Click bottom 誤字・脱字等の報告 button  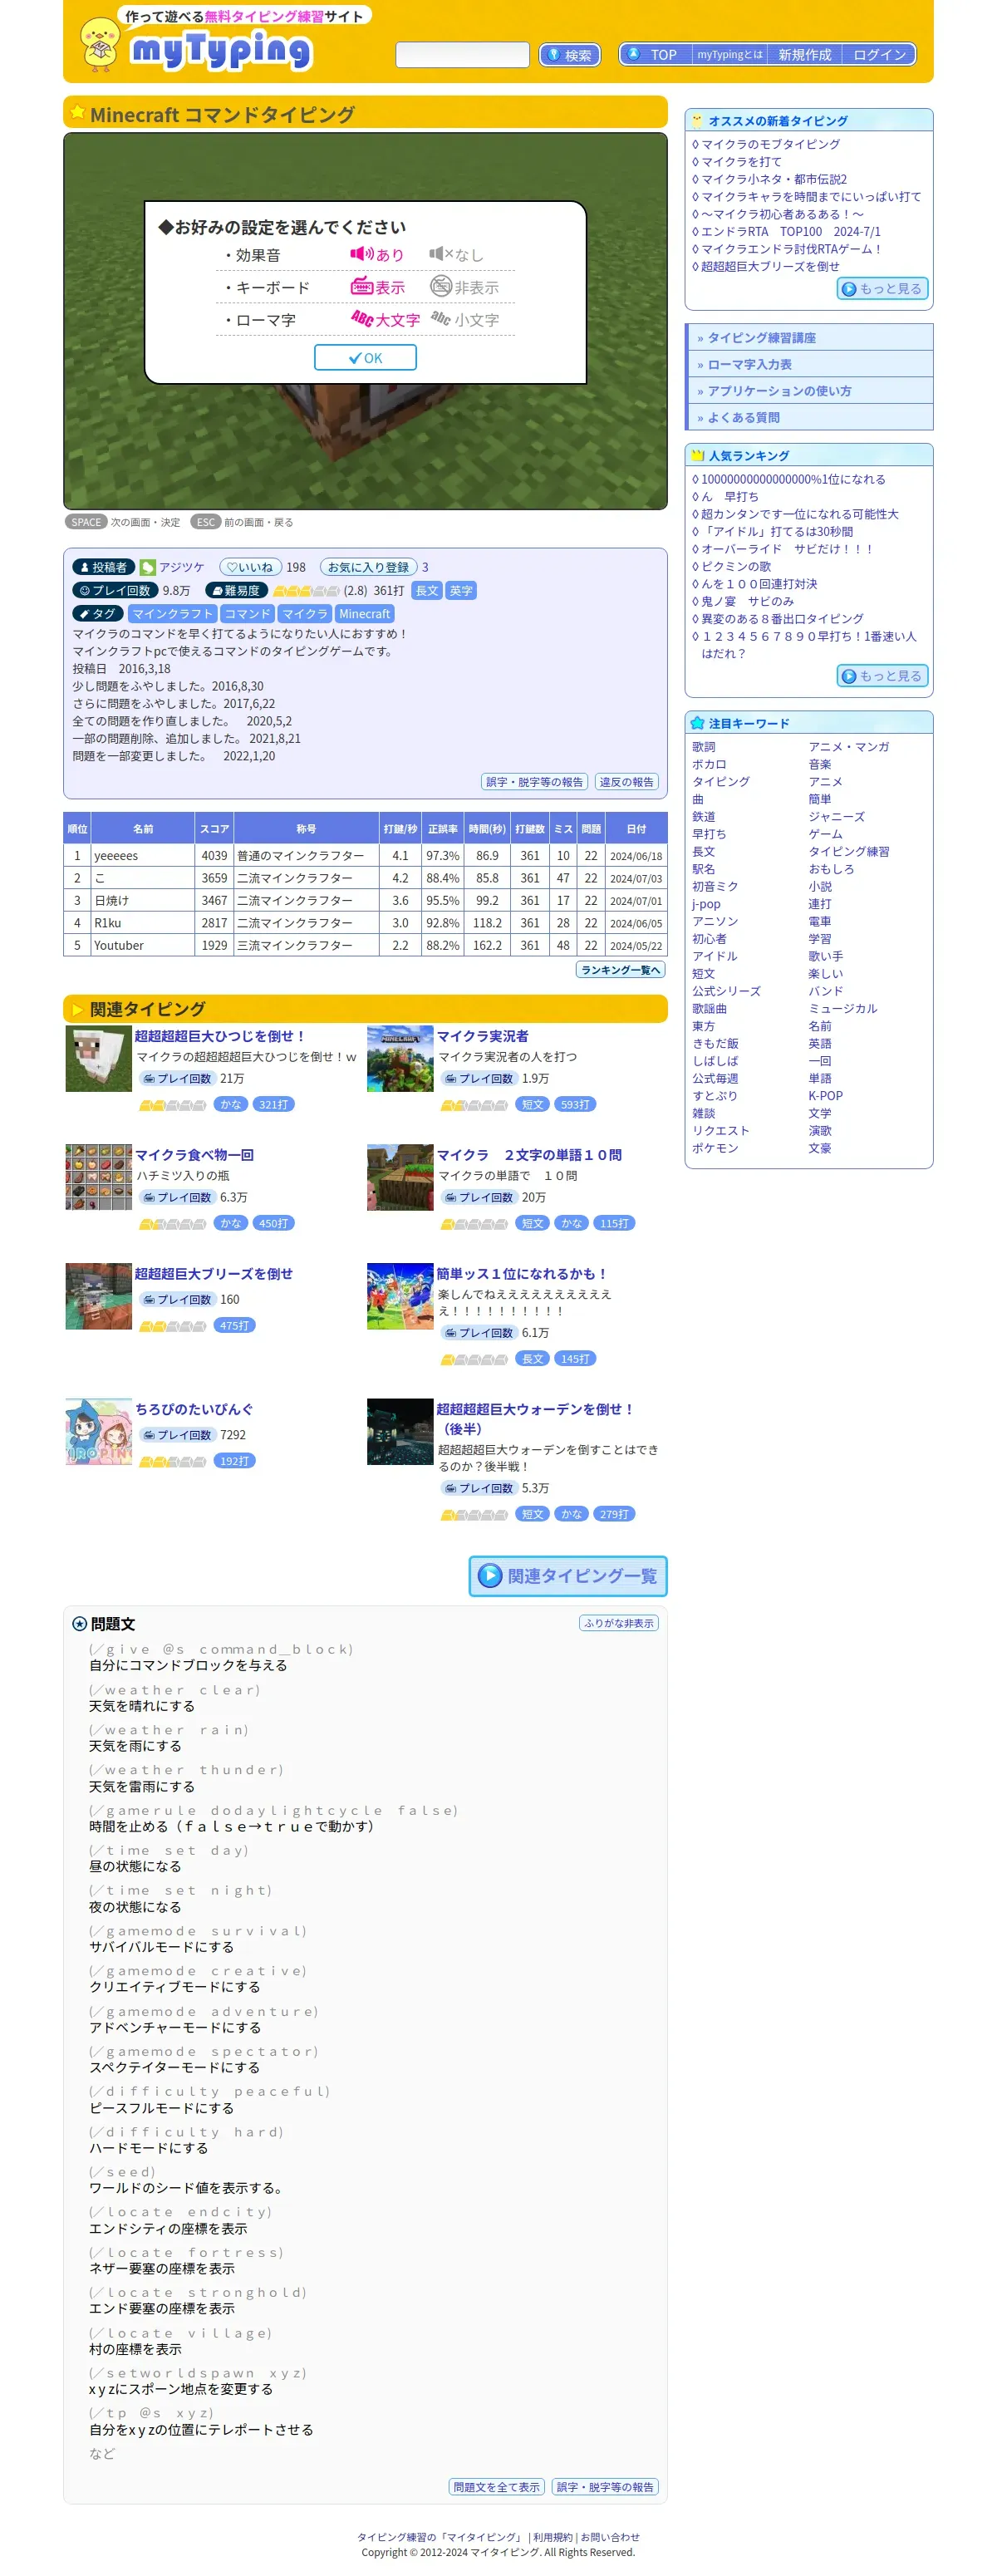coord(604,2486)
